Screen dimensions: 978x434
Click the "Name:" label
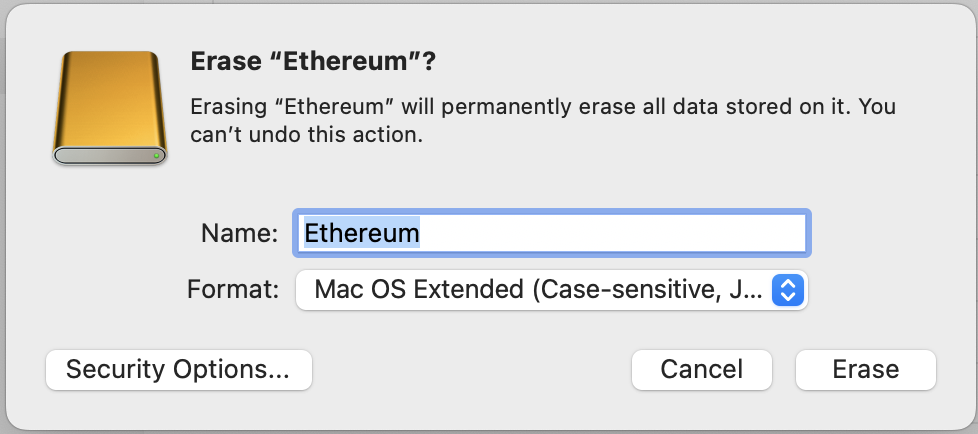click(x=239, y=233)
